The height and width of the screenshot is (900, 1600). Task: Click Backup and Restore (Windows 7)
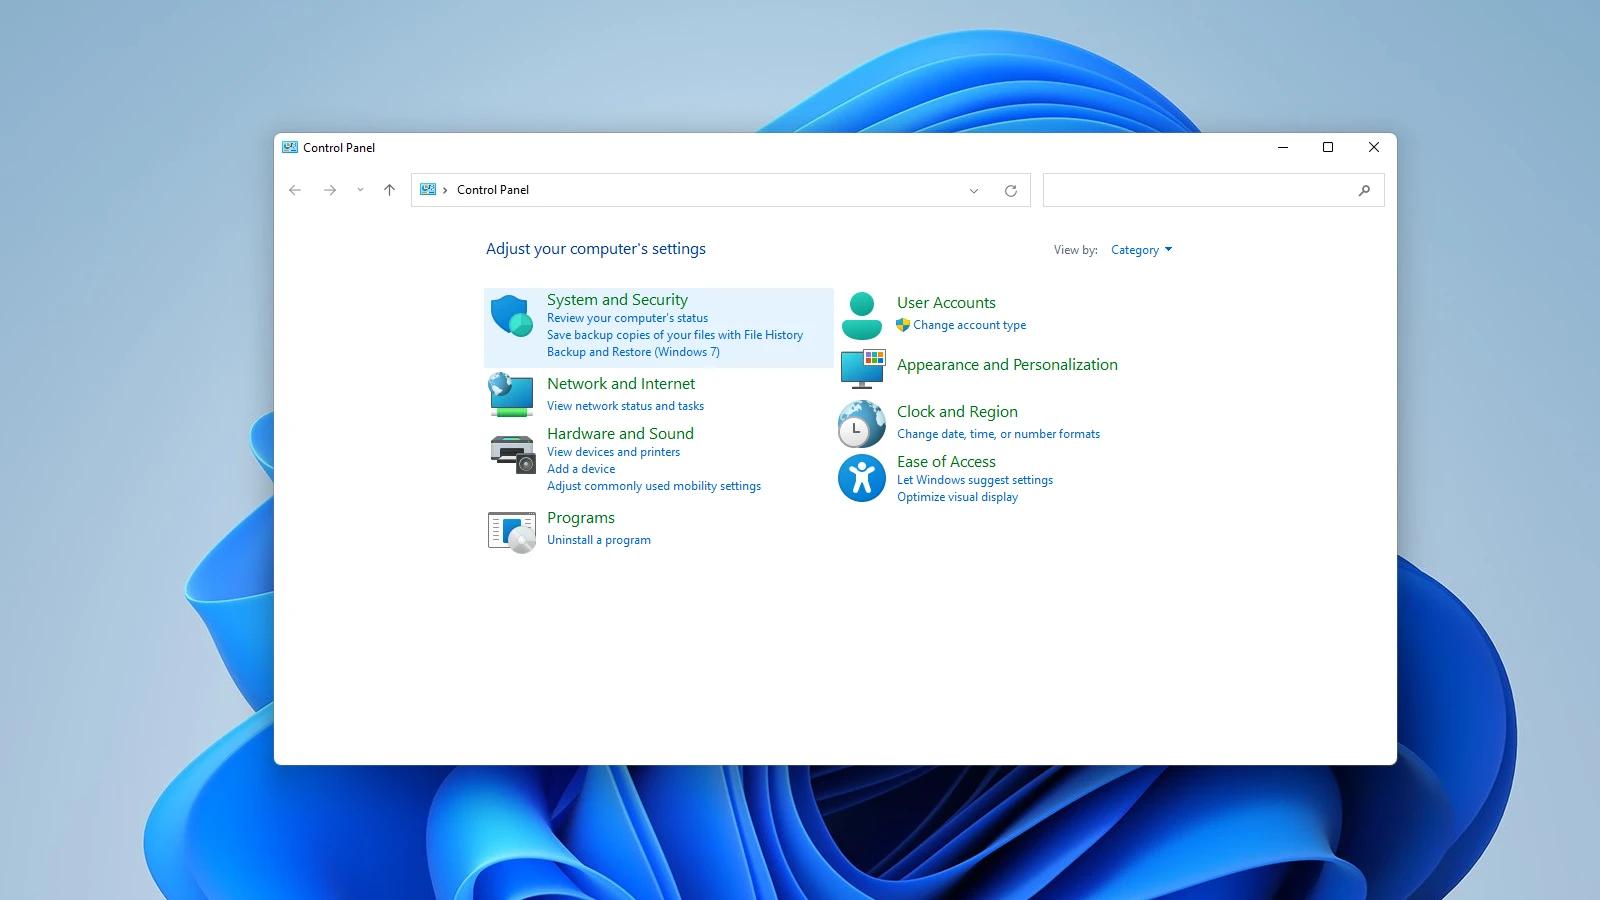tap(633, 352)
